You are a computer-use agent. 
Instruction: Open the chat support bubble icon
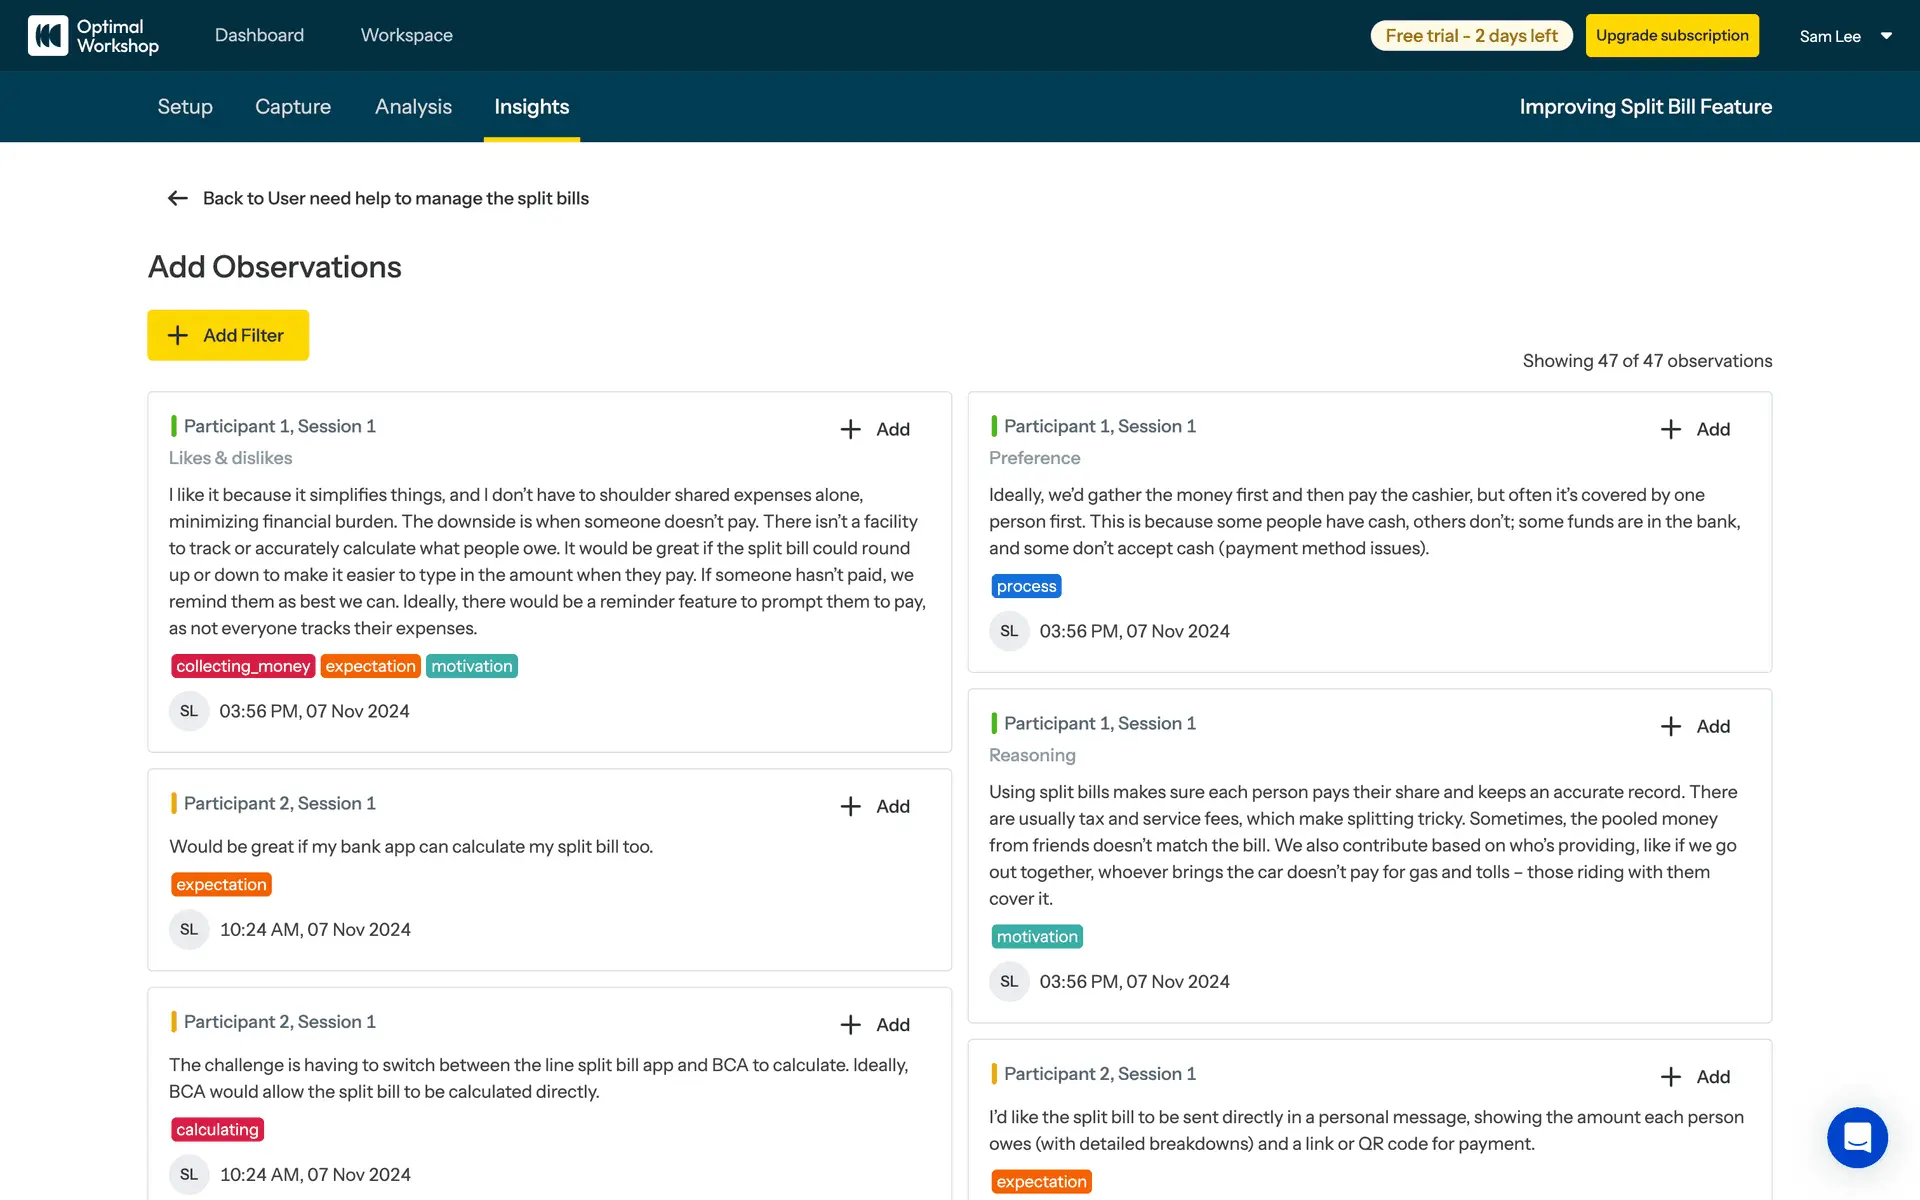pyautogui.click(x=1857, y=1137)
